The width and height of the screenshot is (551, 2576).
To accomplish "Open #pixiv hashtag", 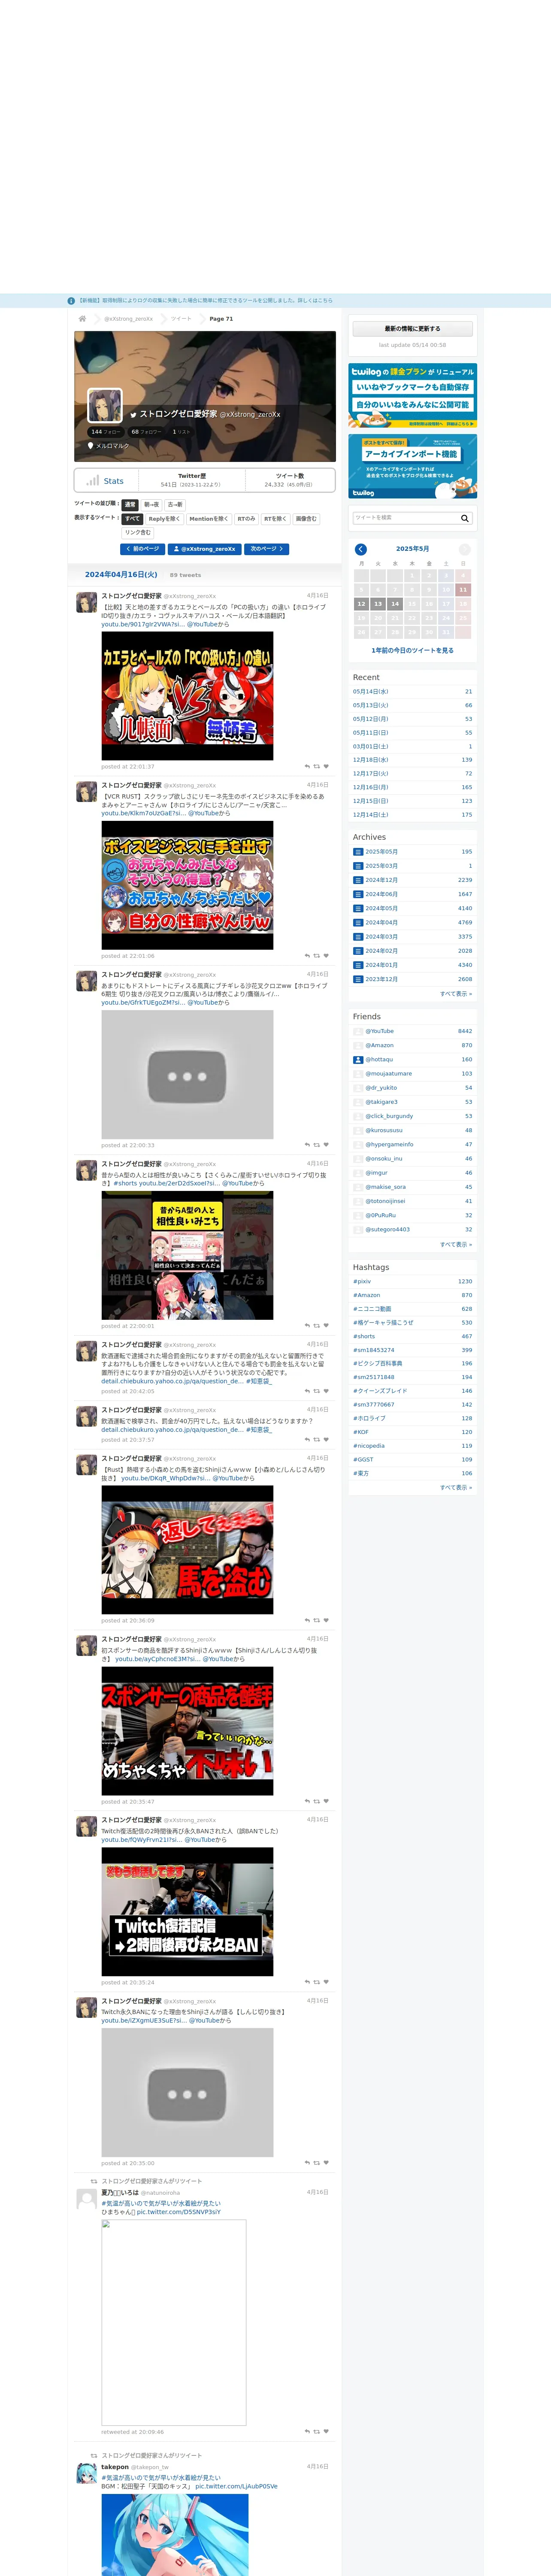I will [362, 1281].
